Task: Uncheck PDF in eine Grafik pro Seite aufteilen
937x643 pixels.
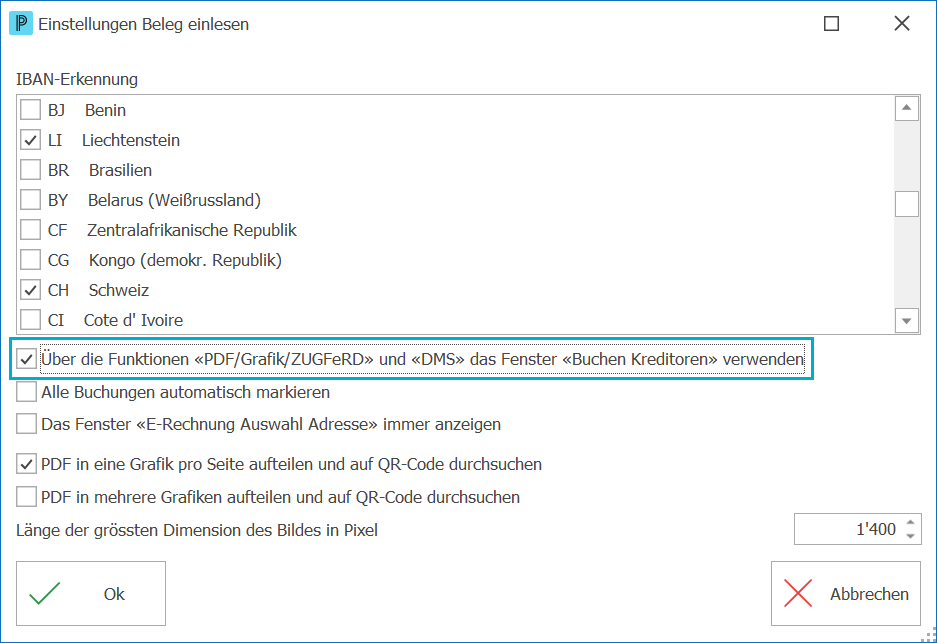Action: pos(26,464)
